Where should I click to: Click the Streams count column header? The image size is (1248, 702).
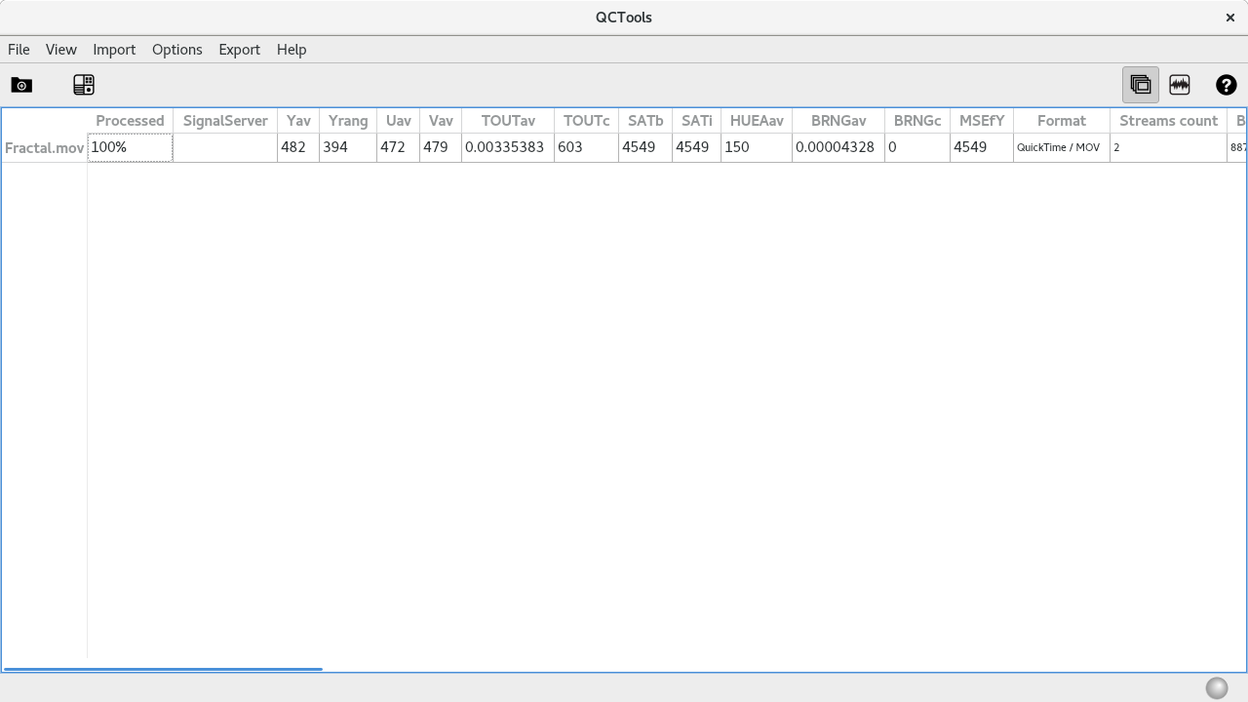(x=1168, y=120)
